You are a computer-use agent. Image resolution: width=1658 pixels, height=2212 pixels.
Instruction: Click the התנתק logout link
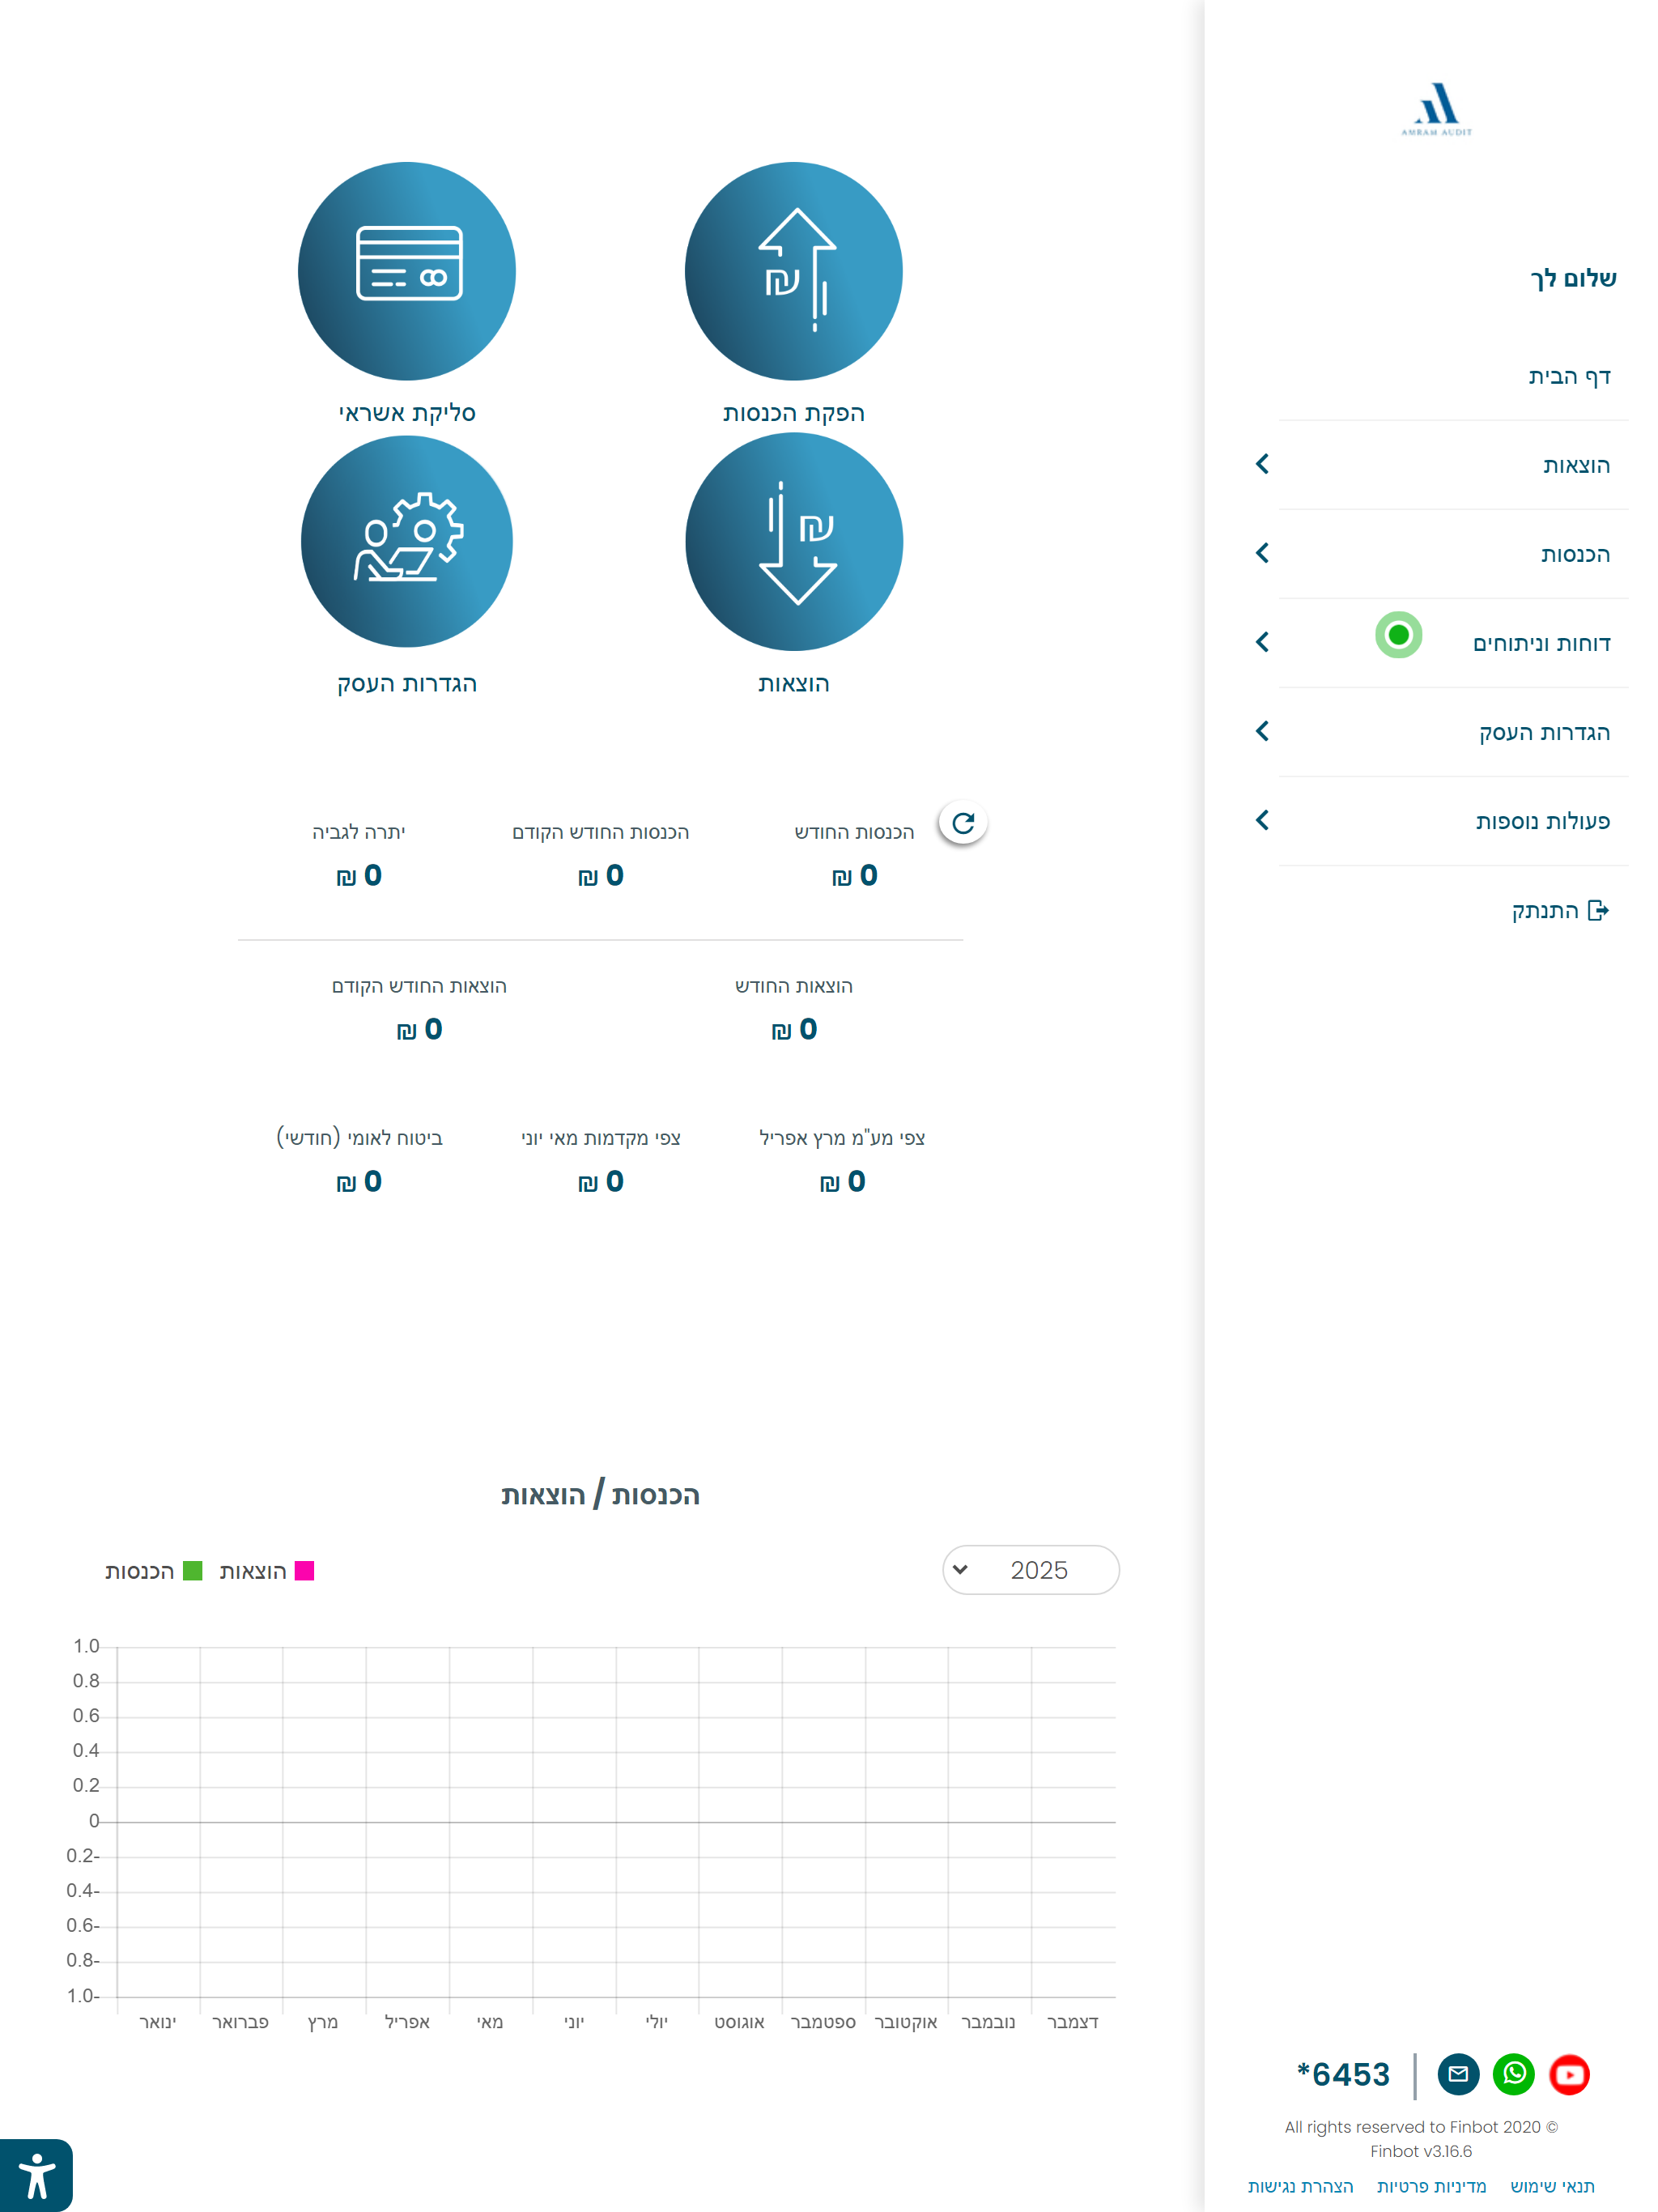point(1545,910)
